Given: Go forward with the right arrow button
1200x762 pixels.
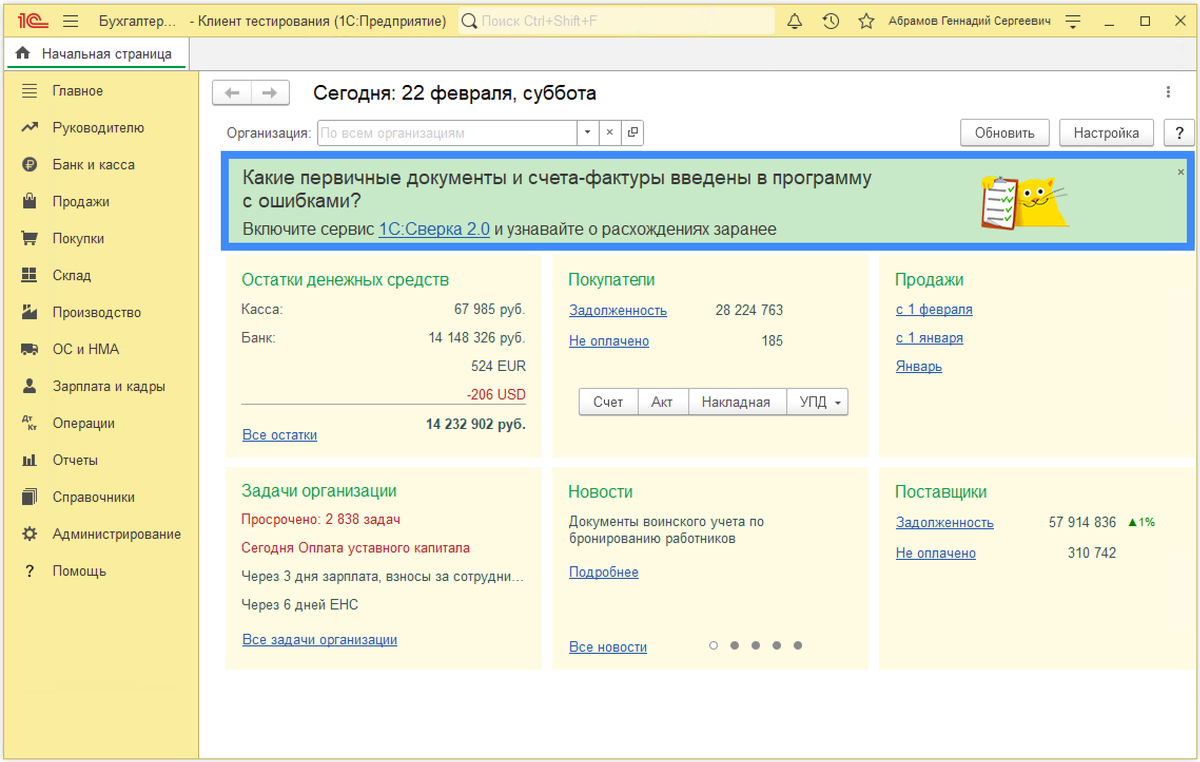Looking at the screenshot, I should click(270, 93).
